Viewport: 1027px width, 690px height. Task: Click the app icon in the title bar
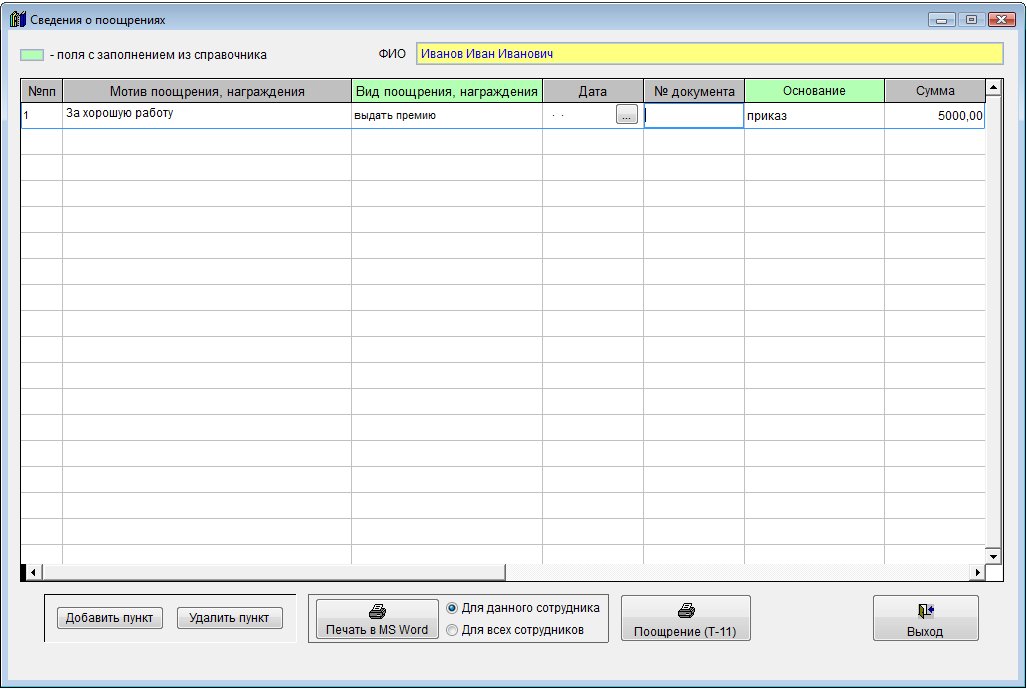click(18, 20)
